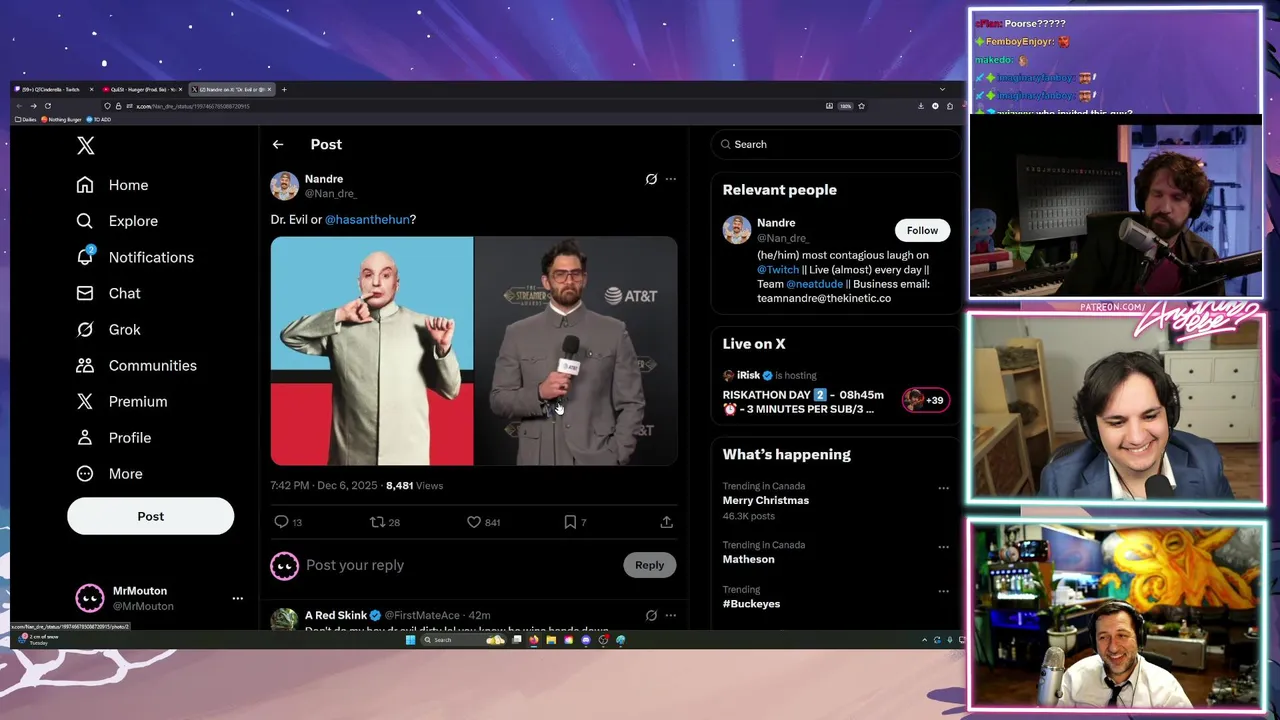Viewport: 1280px width, 720px height.
Task: Open the Windows Start menu
Action: coord(410,640)
